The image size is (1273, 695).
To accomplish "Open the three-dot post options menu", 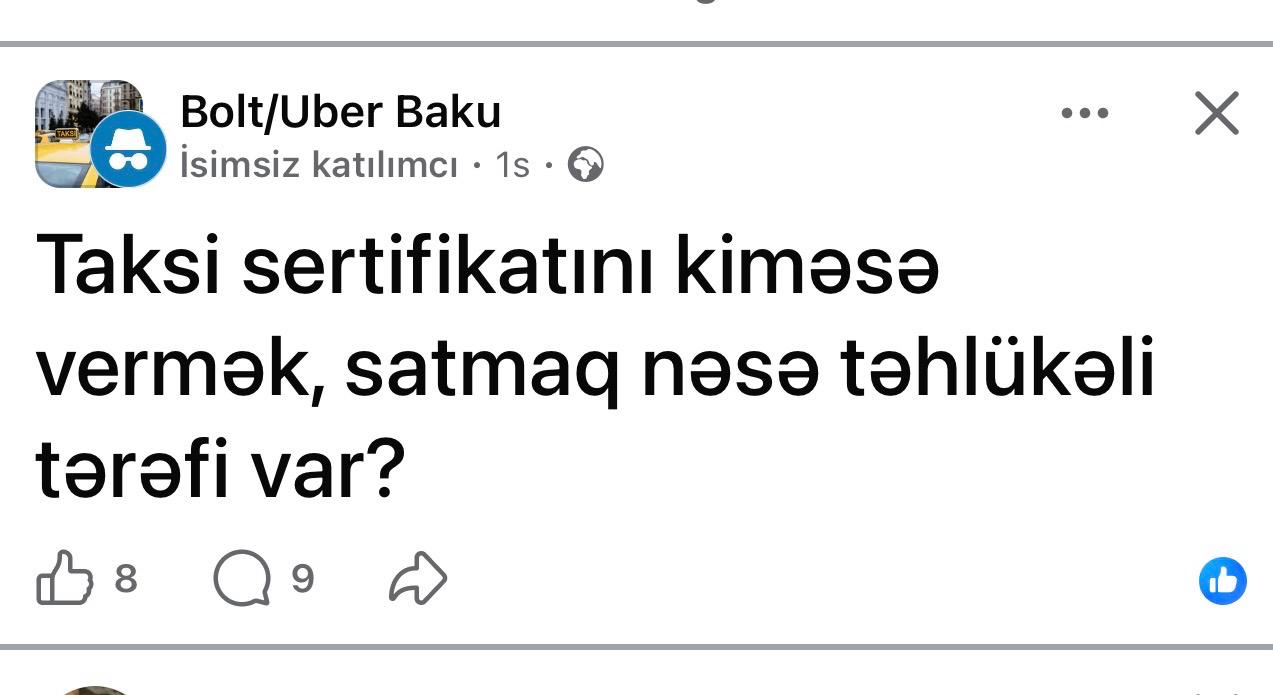I will click(x=1085, y=113).
